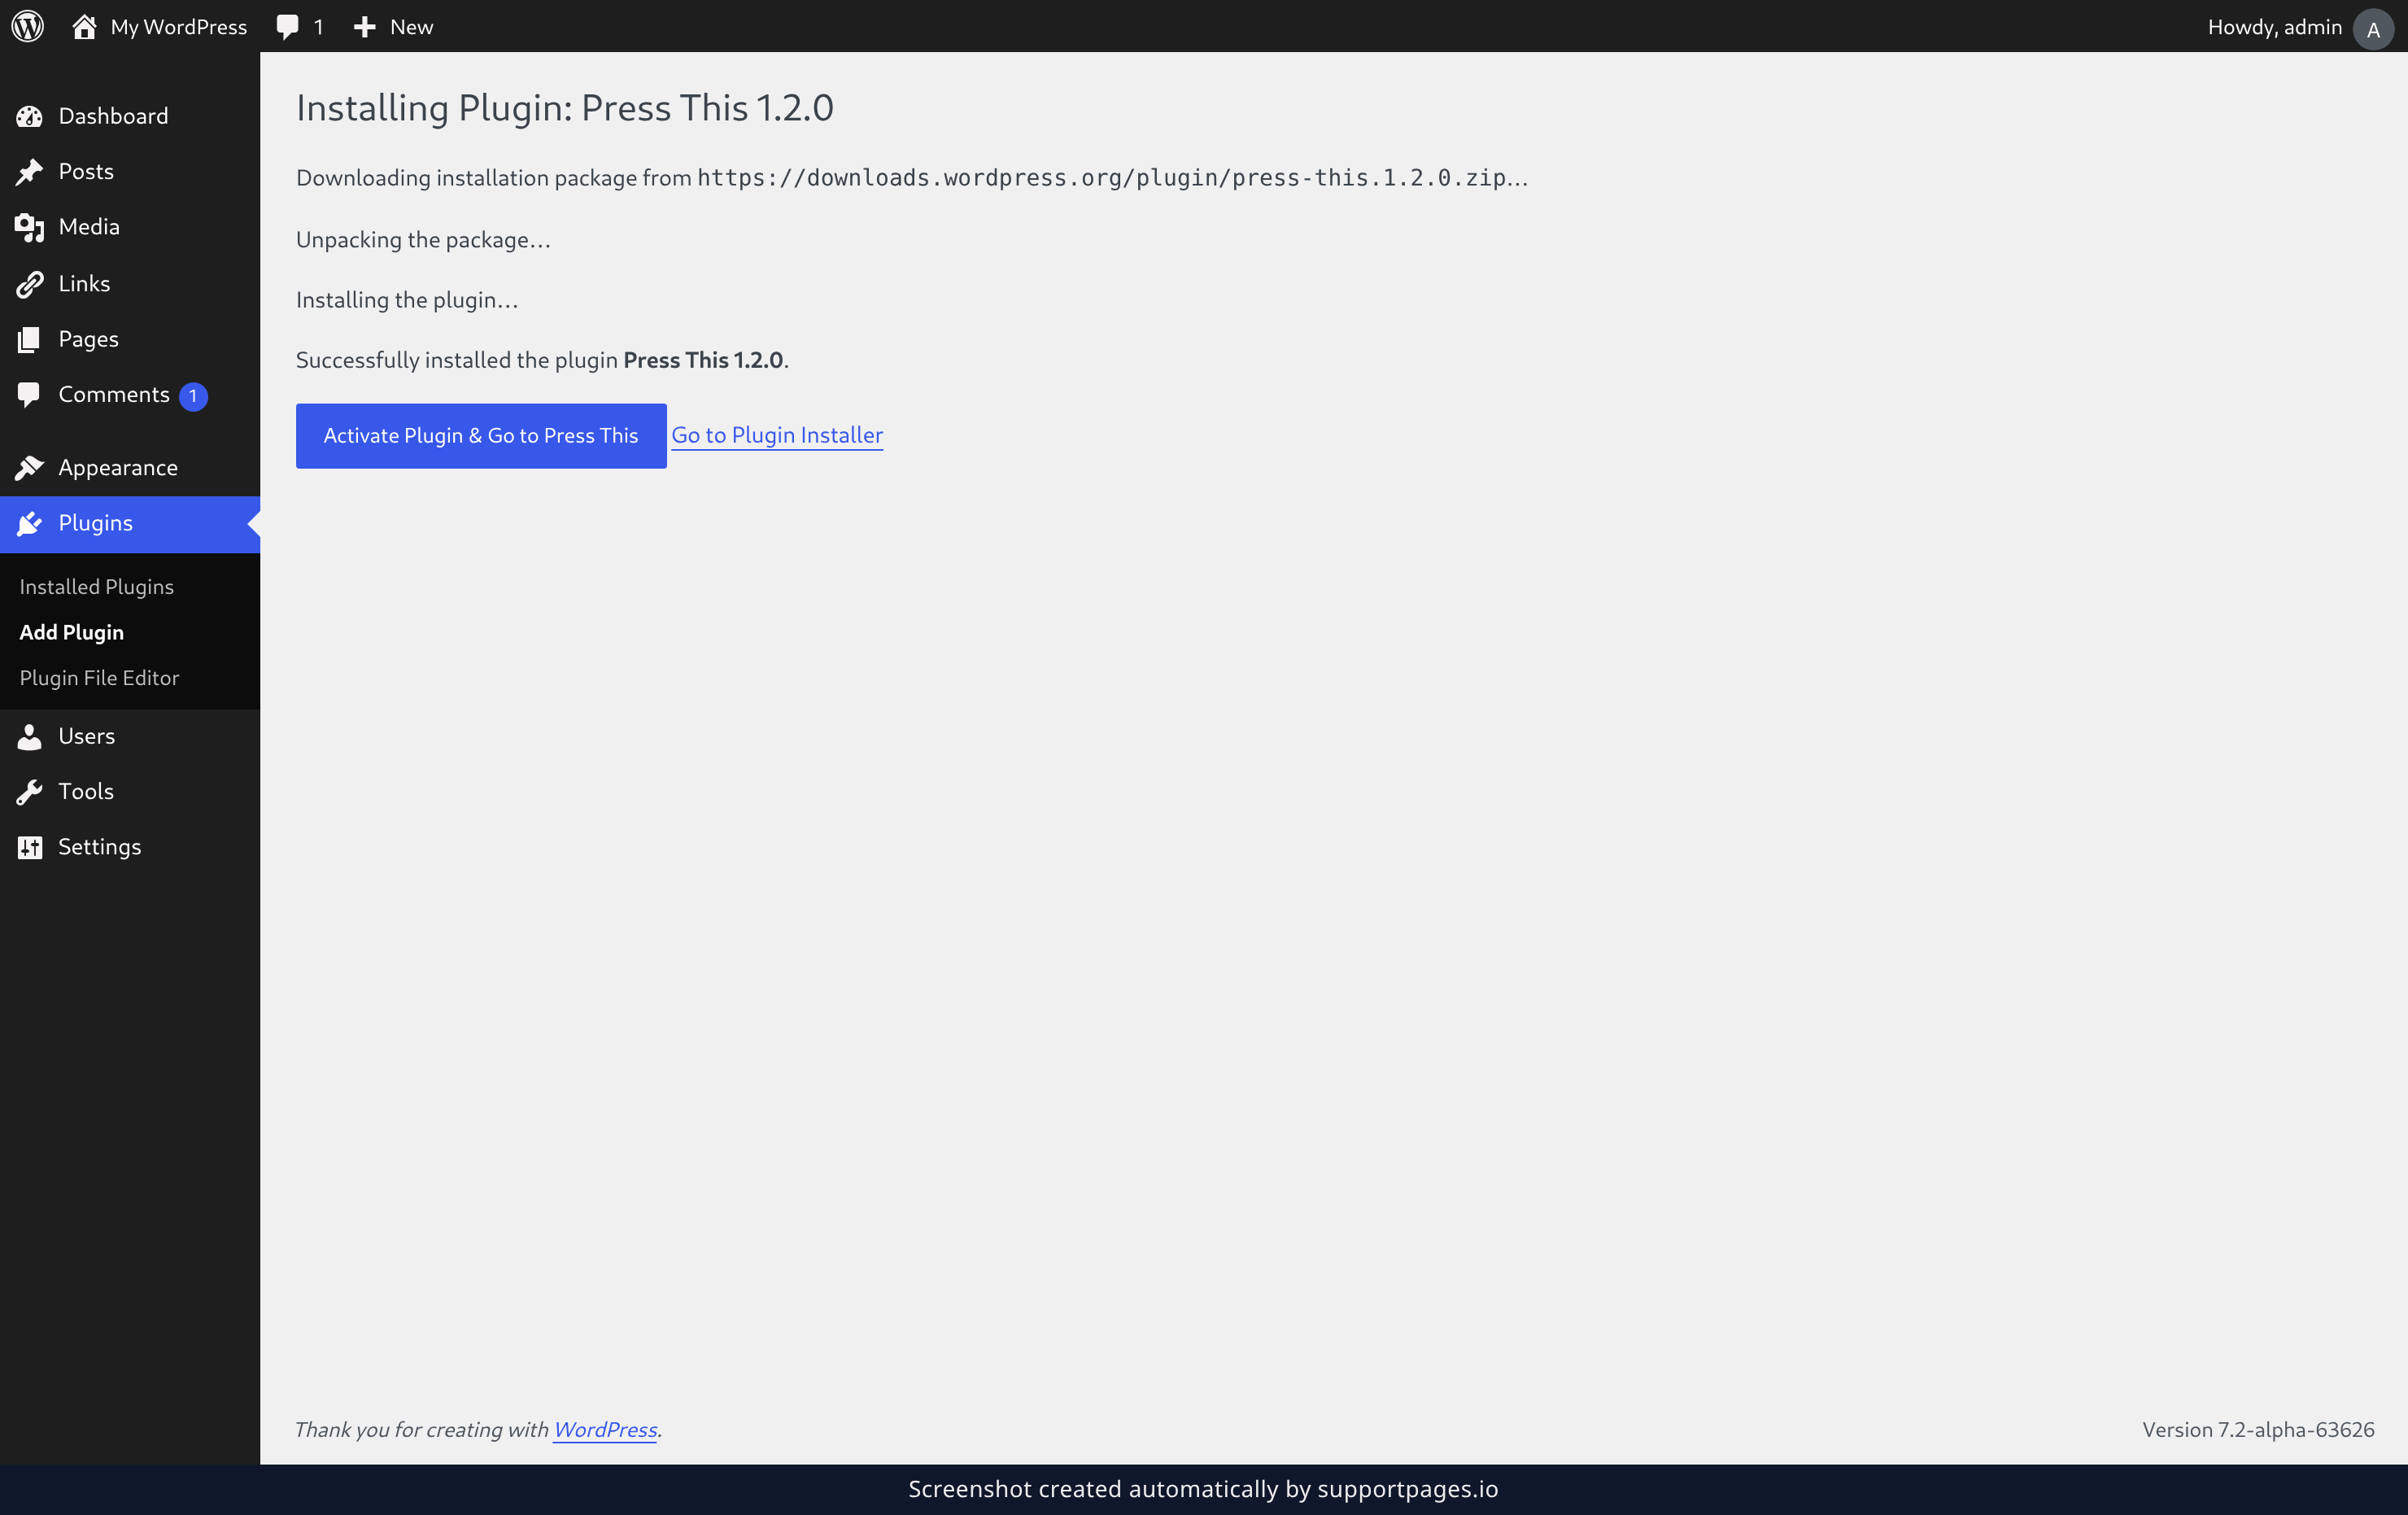Click the Links chain icon
Viewport: 2408px width, 1515px height.
[x=29, y=284]
